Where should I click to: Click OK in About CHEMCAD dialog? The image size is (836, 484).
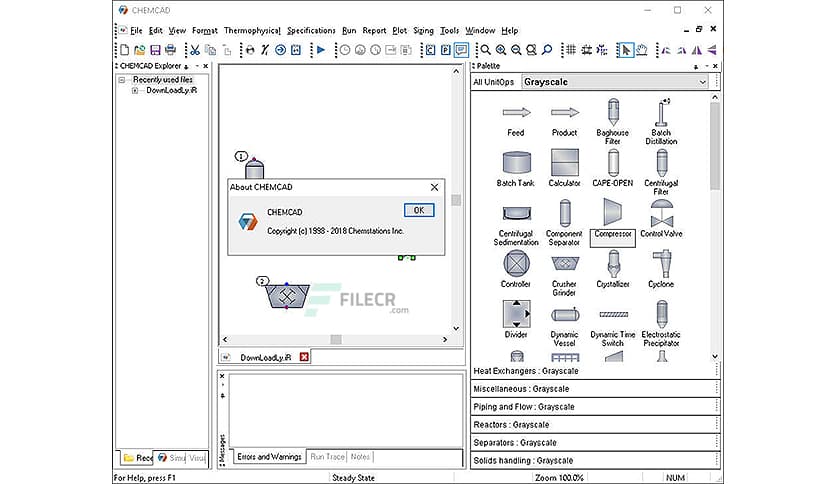coord(419,210)
